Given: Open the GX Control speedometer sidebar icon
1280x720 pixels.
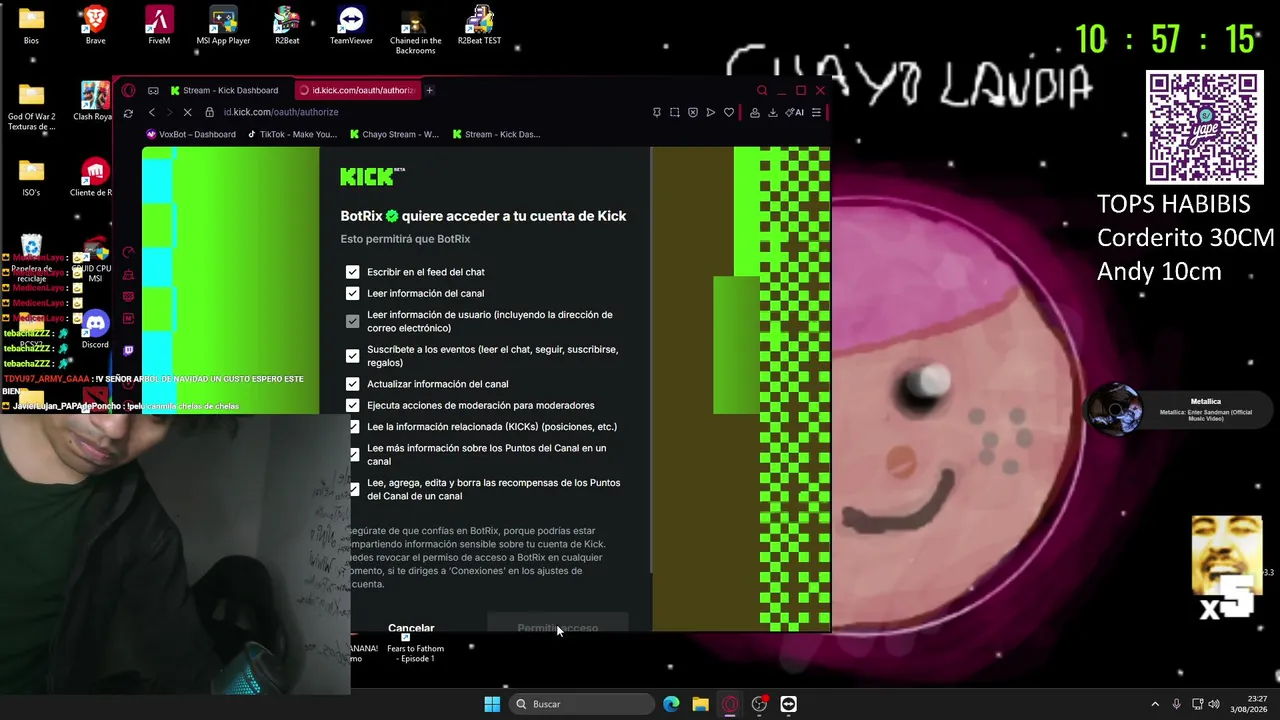Looking at the screenshot, I should click(x=128, y=253).
